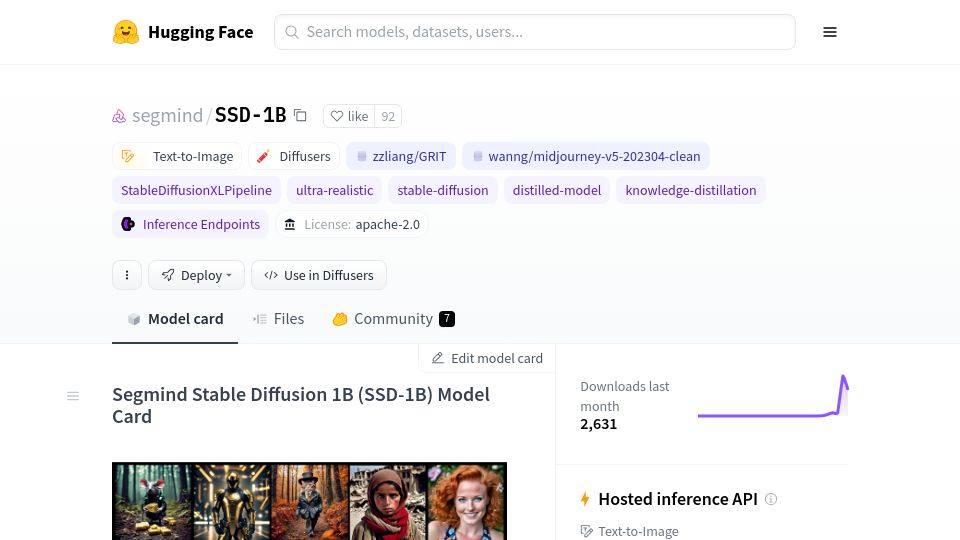Screen dimensions: 960x540
Task: Open the Community tab
Action: click(394, 319)
